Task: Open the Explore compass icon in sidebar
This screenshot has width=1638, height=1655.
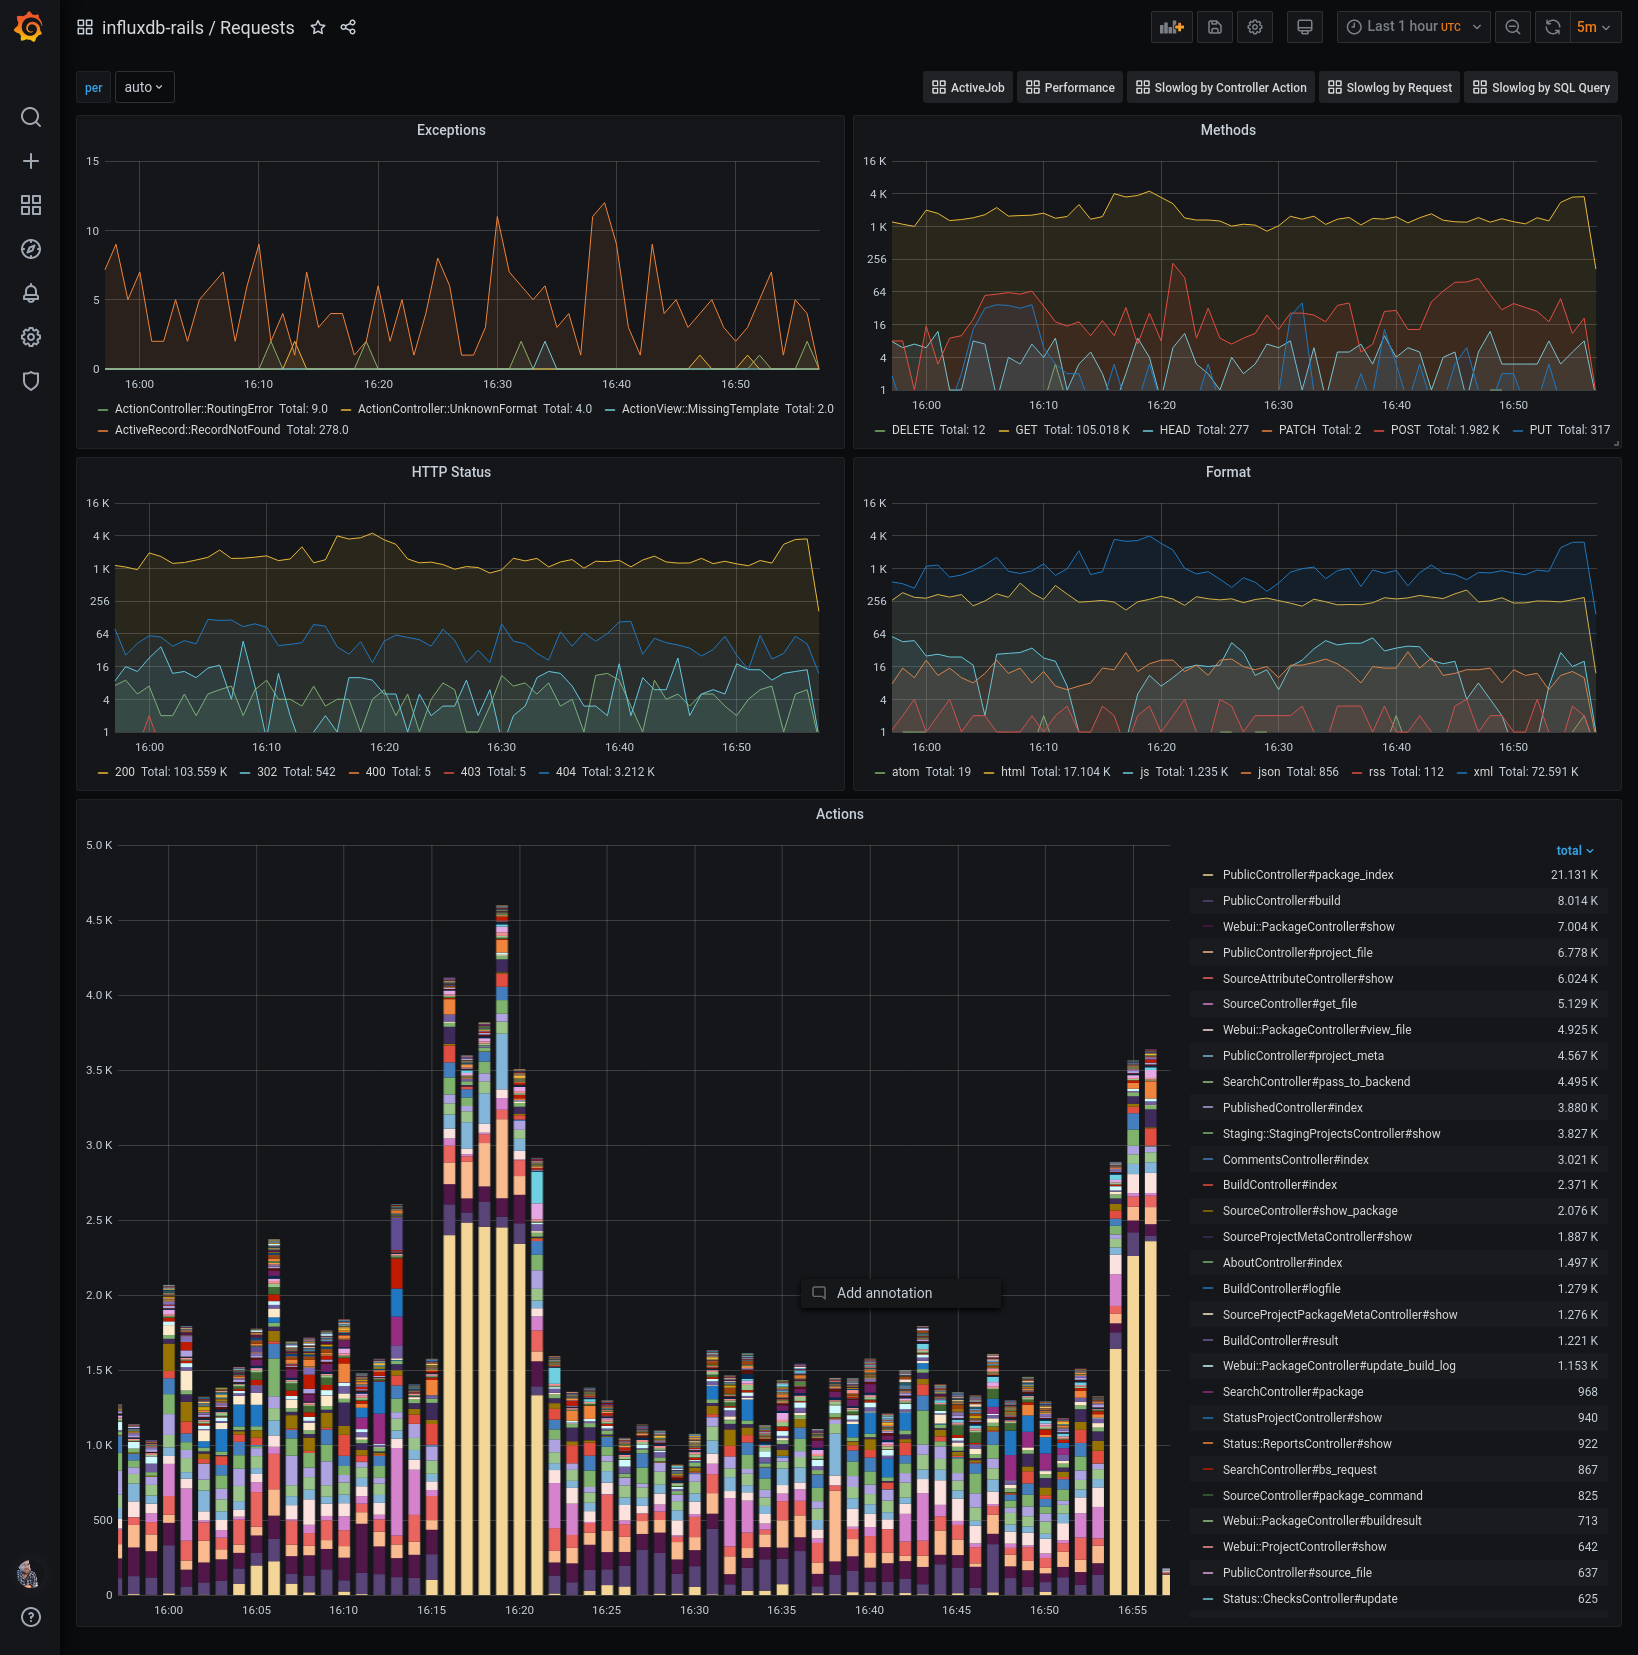Action: pos(31,249)
